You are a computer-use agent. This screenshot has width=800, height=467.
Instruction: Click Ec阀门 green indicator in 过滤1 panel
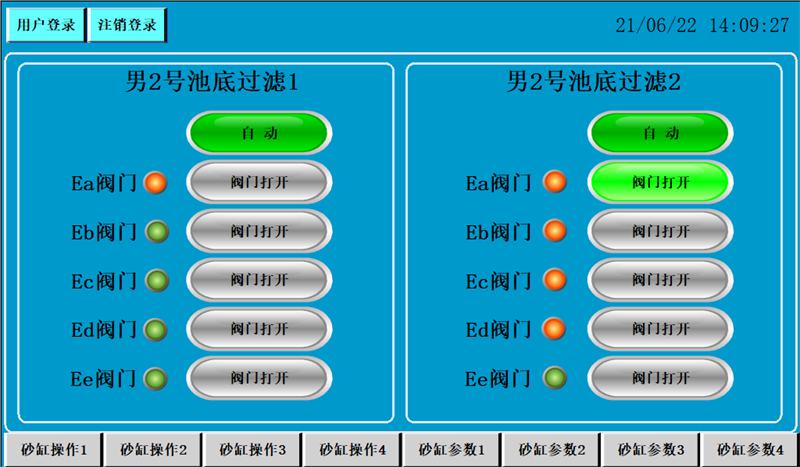click(x=155, y=281)
